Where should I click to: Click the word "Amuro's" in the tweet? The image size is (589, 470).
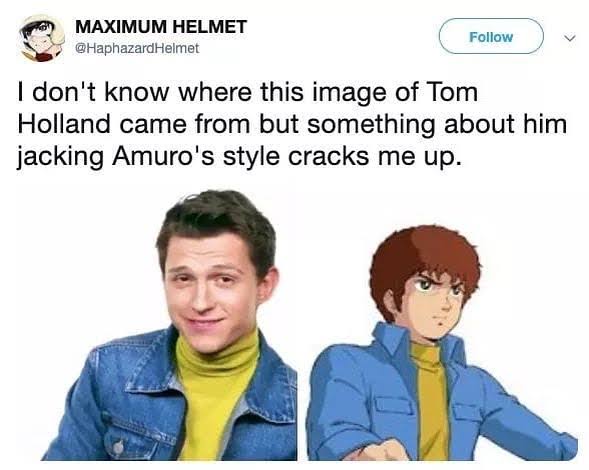pos(163,156)
